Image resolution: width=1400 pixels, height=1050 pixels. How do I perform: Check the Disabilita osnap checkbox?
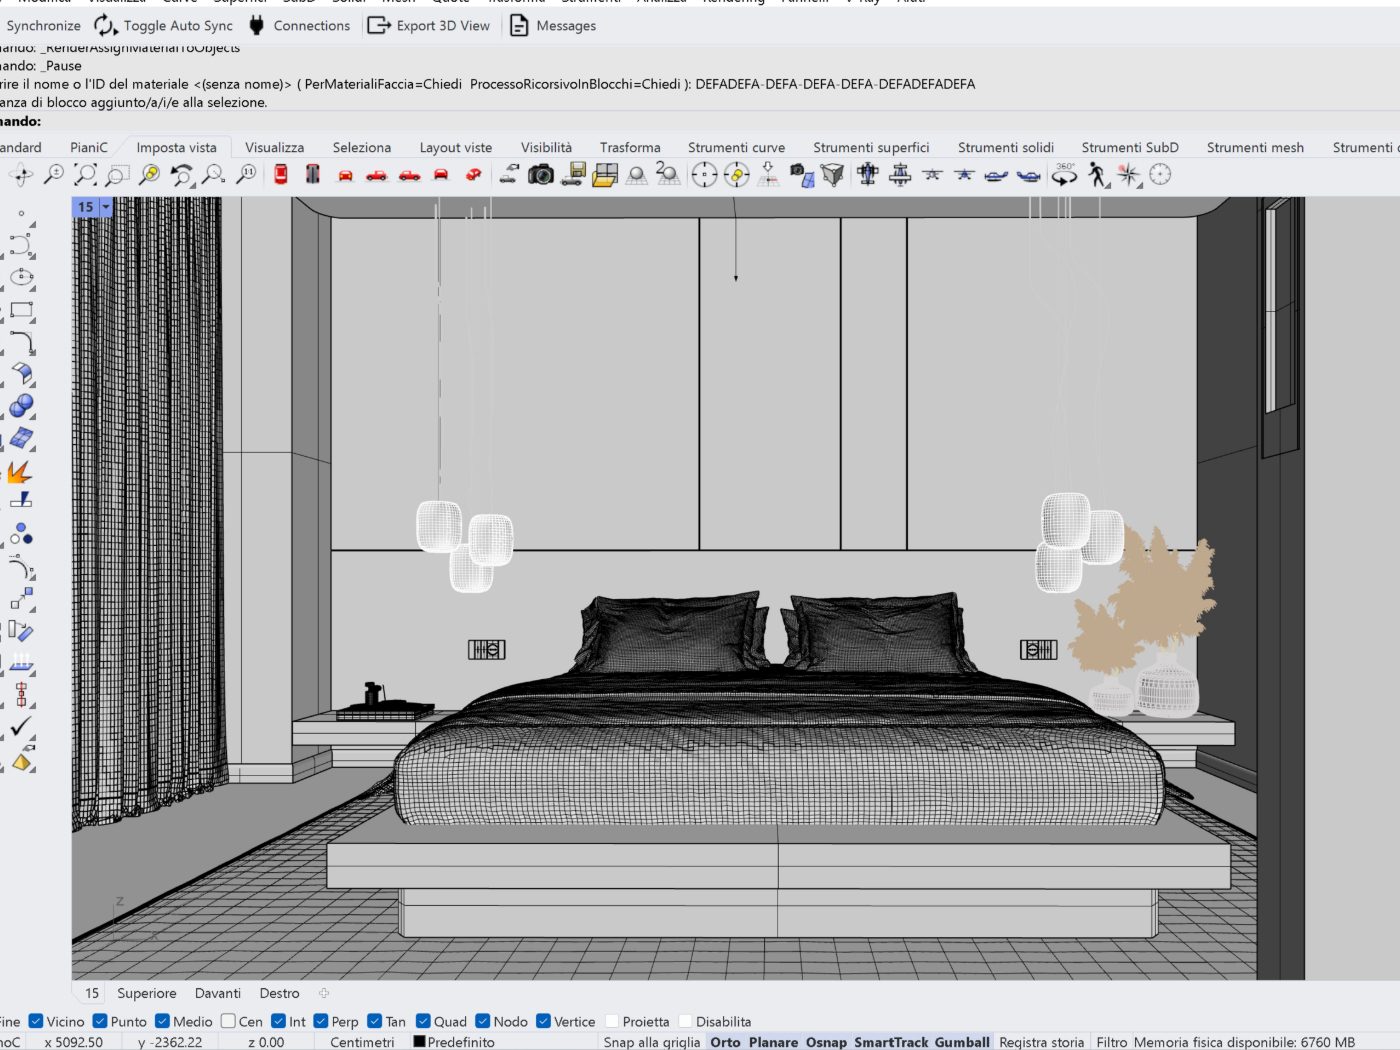pyautogui.click(x=685, y=1021)
